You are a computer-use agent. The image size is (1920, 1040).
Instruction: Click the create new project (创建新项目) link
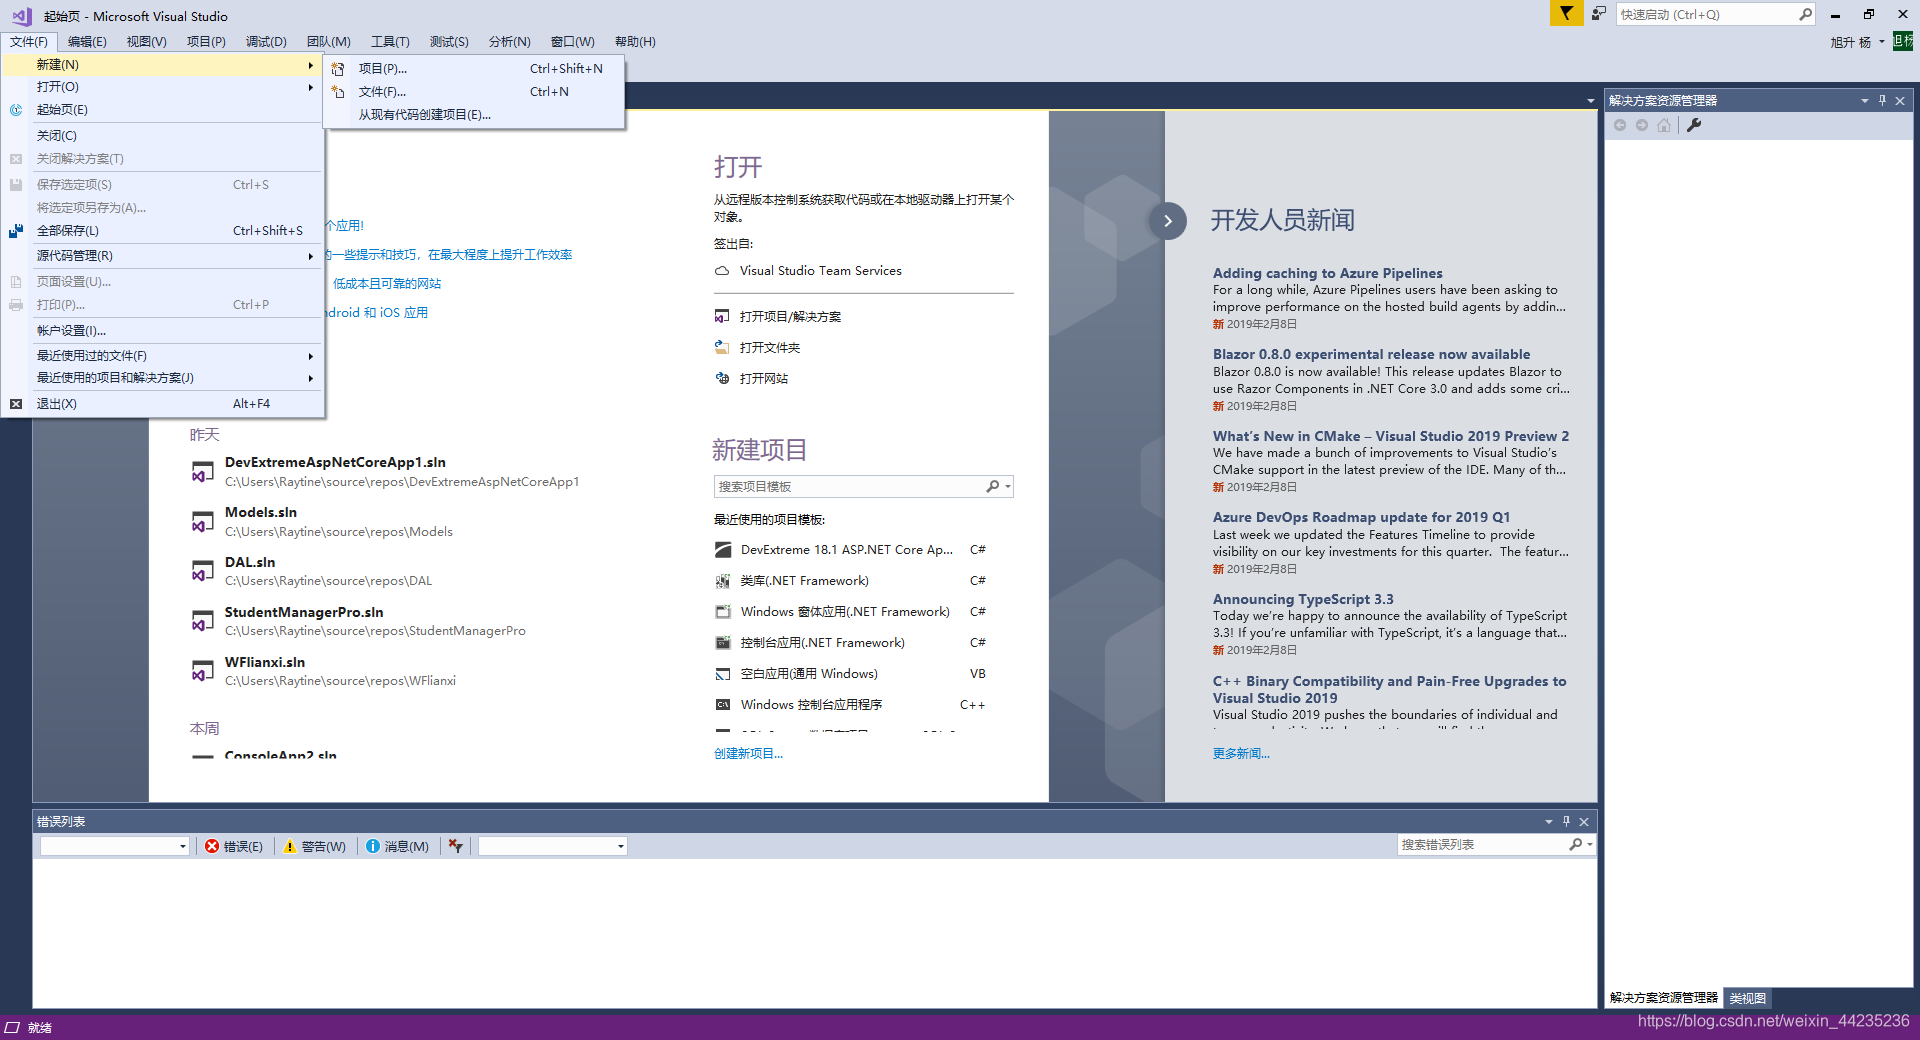748,754
